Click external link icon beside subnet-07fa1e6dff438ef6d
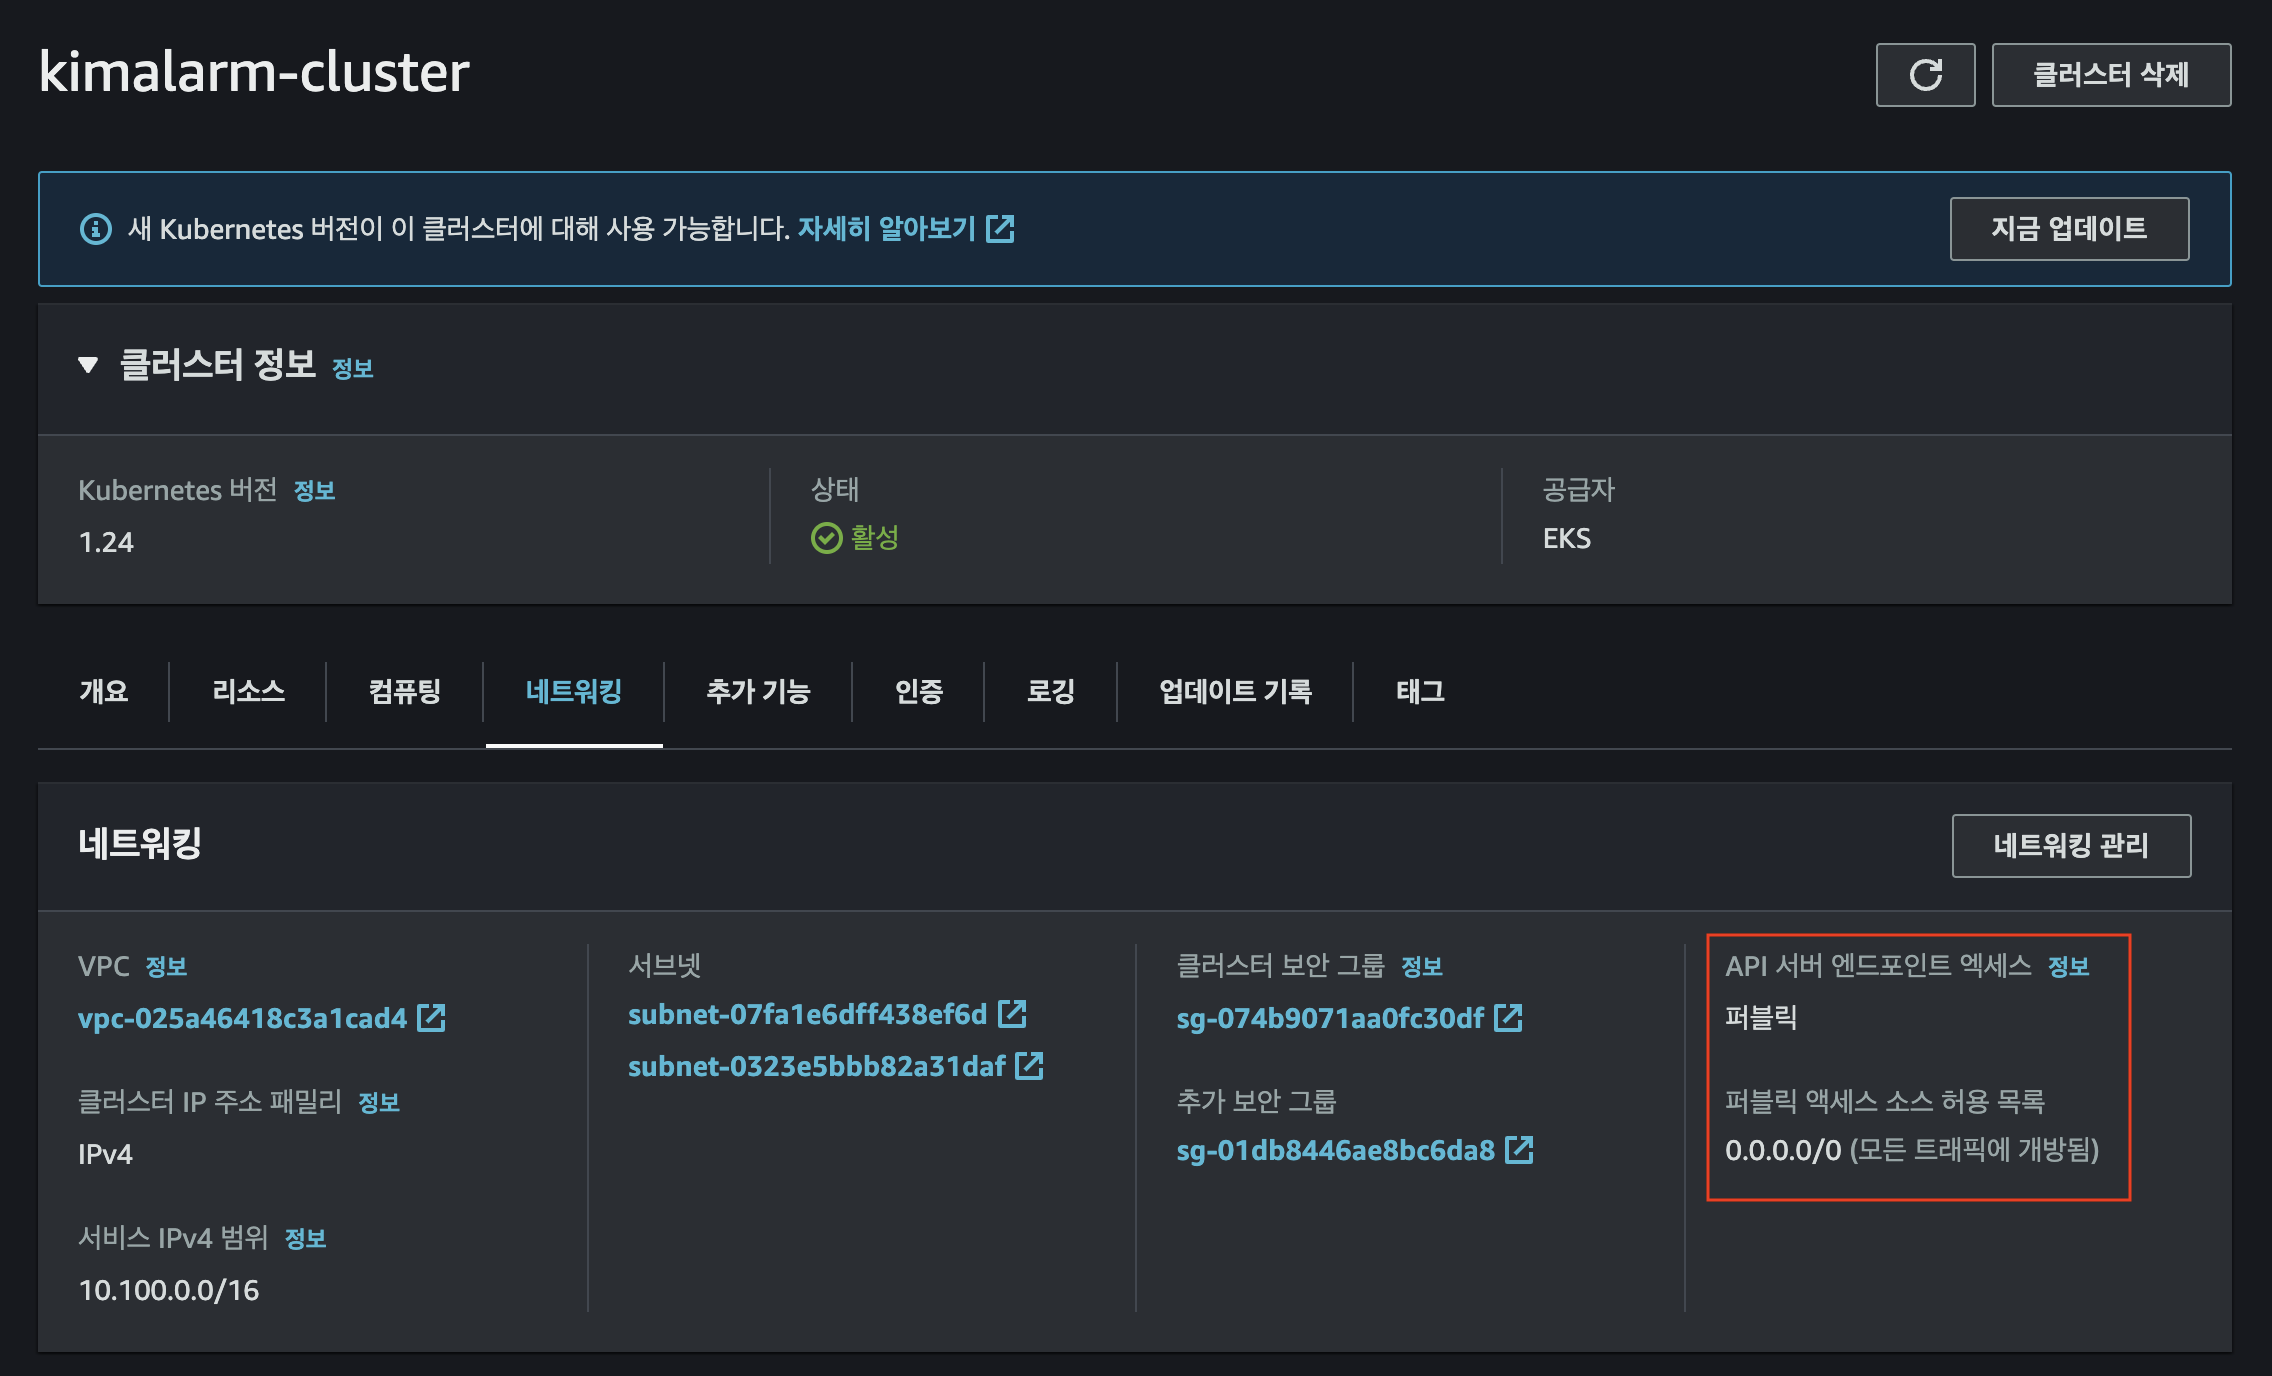The image size is (2272, 1376). click(1012, 1014)
